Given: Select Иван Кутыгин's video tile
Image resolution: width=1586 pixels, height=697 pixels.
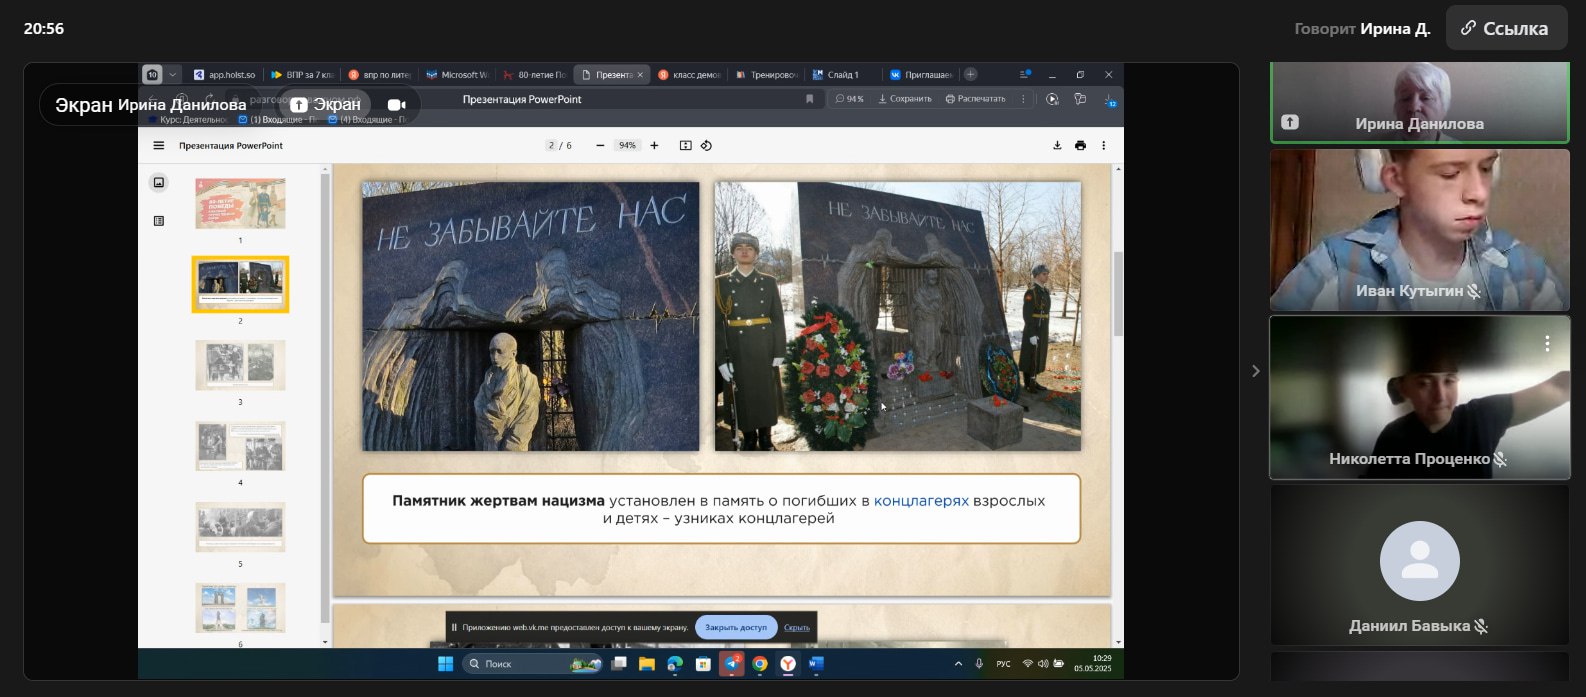Looking at the screenshot, I should tap(1419, 230).
